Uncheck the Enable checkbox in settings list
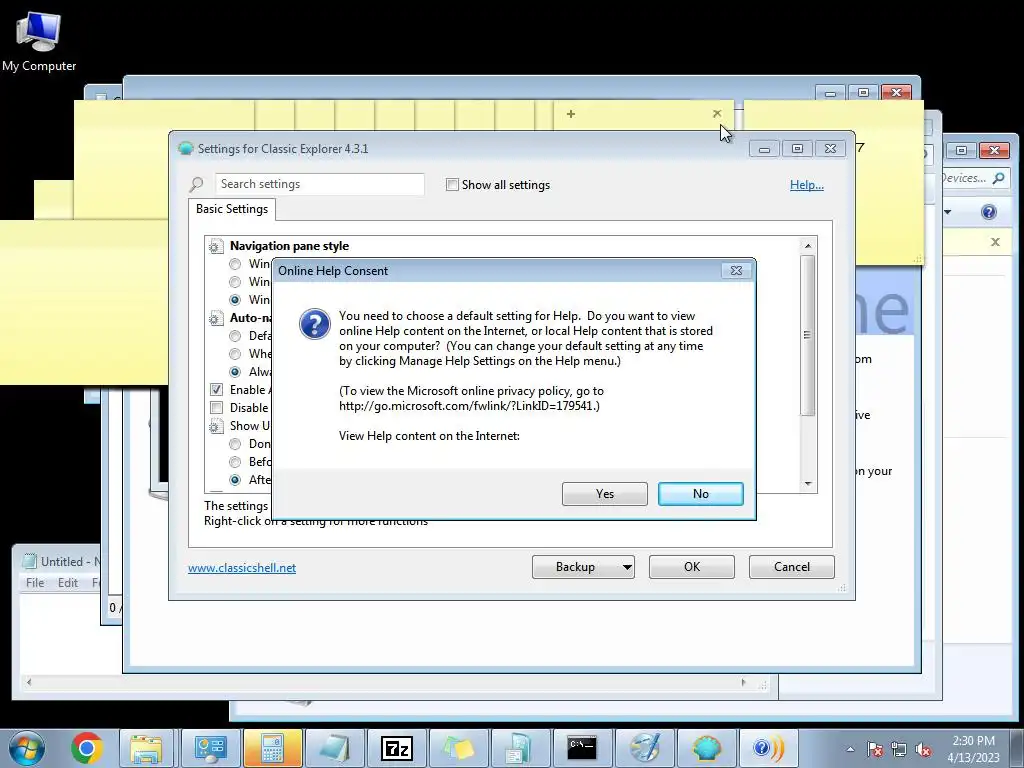 coord(216,390)
